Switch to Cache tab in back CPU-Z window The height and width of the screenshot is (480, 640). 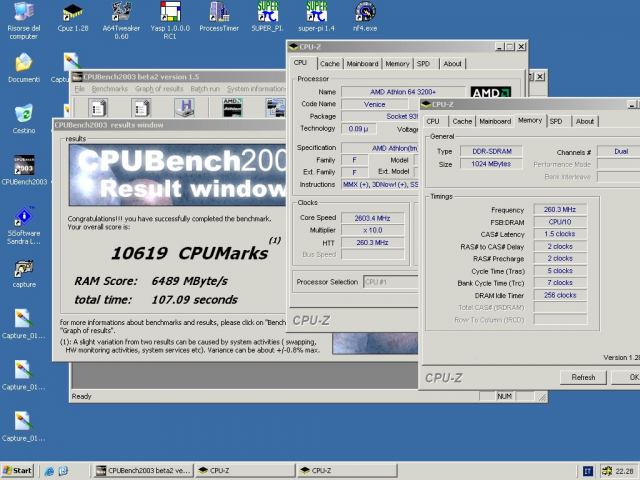330,64
